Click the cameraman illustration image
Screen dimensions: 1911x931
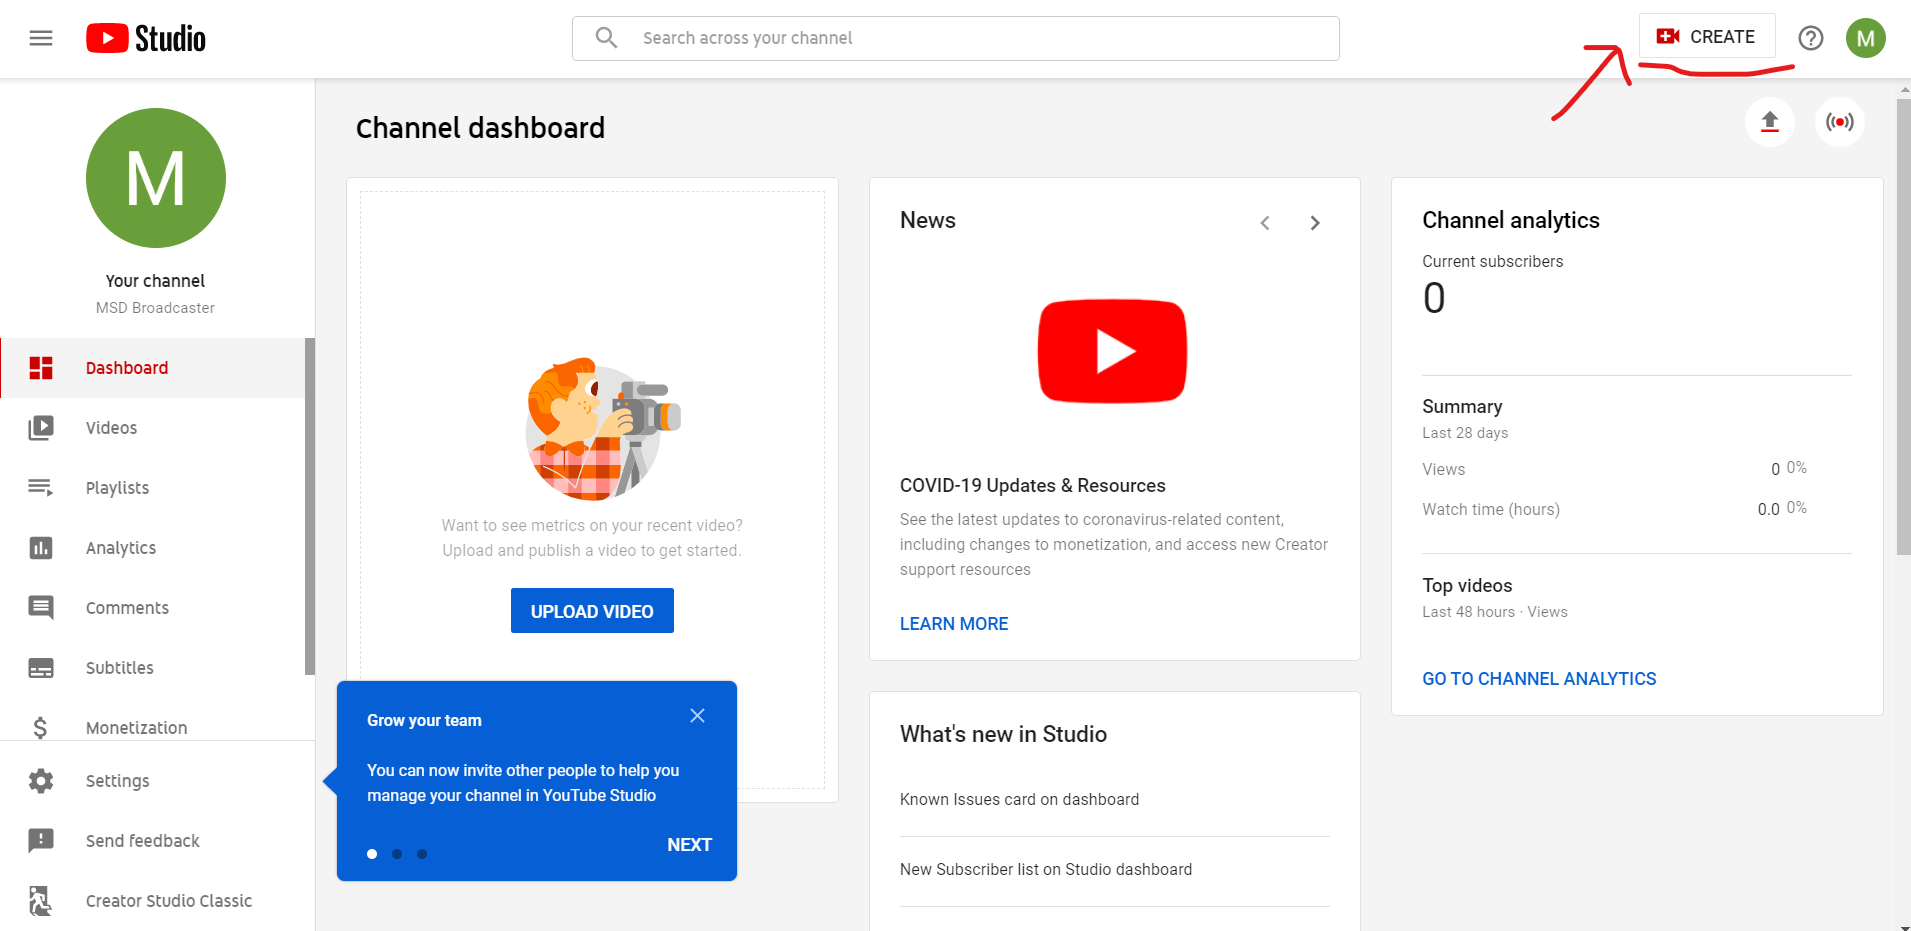click(603, 429)
